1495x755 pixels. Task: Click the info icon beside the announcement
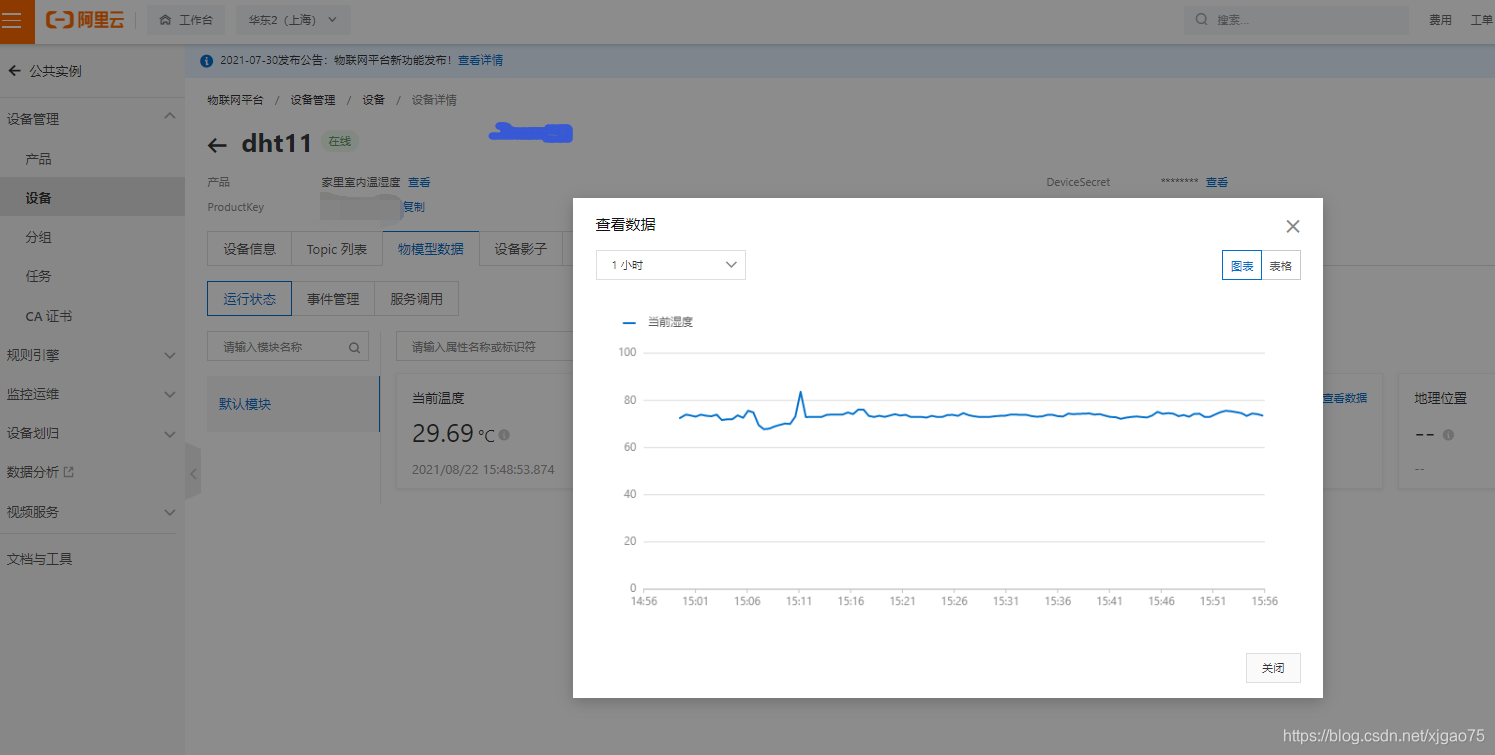pyautogui.click(x=207, y=61)
